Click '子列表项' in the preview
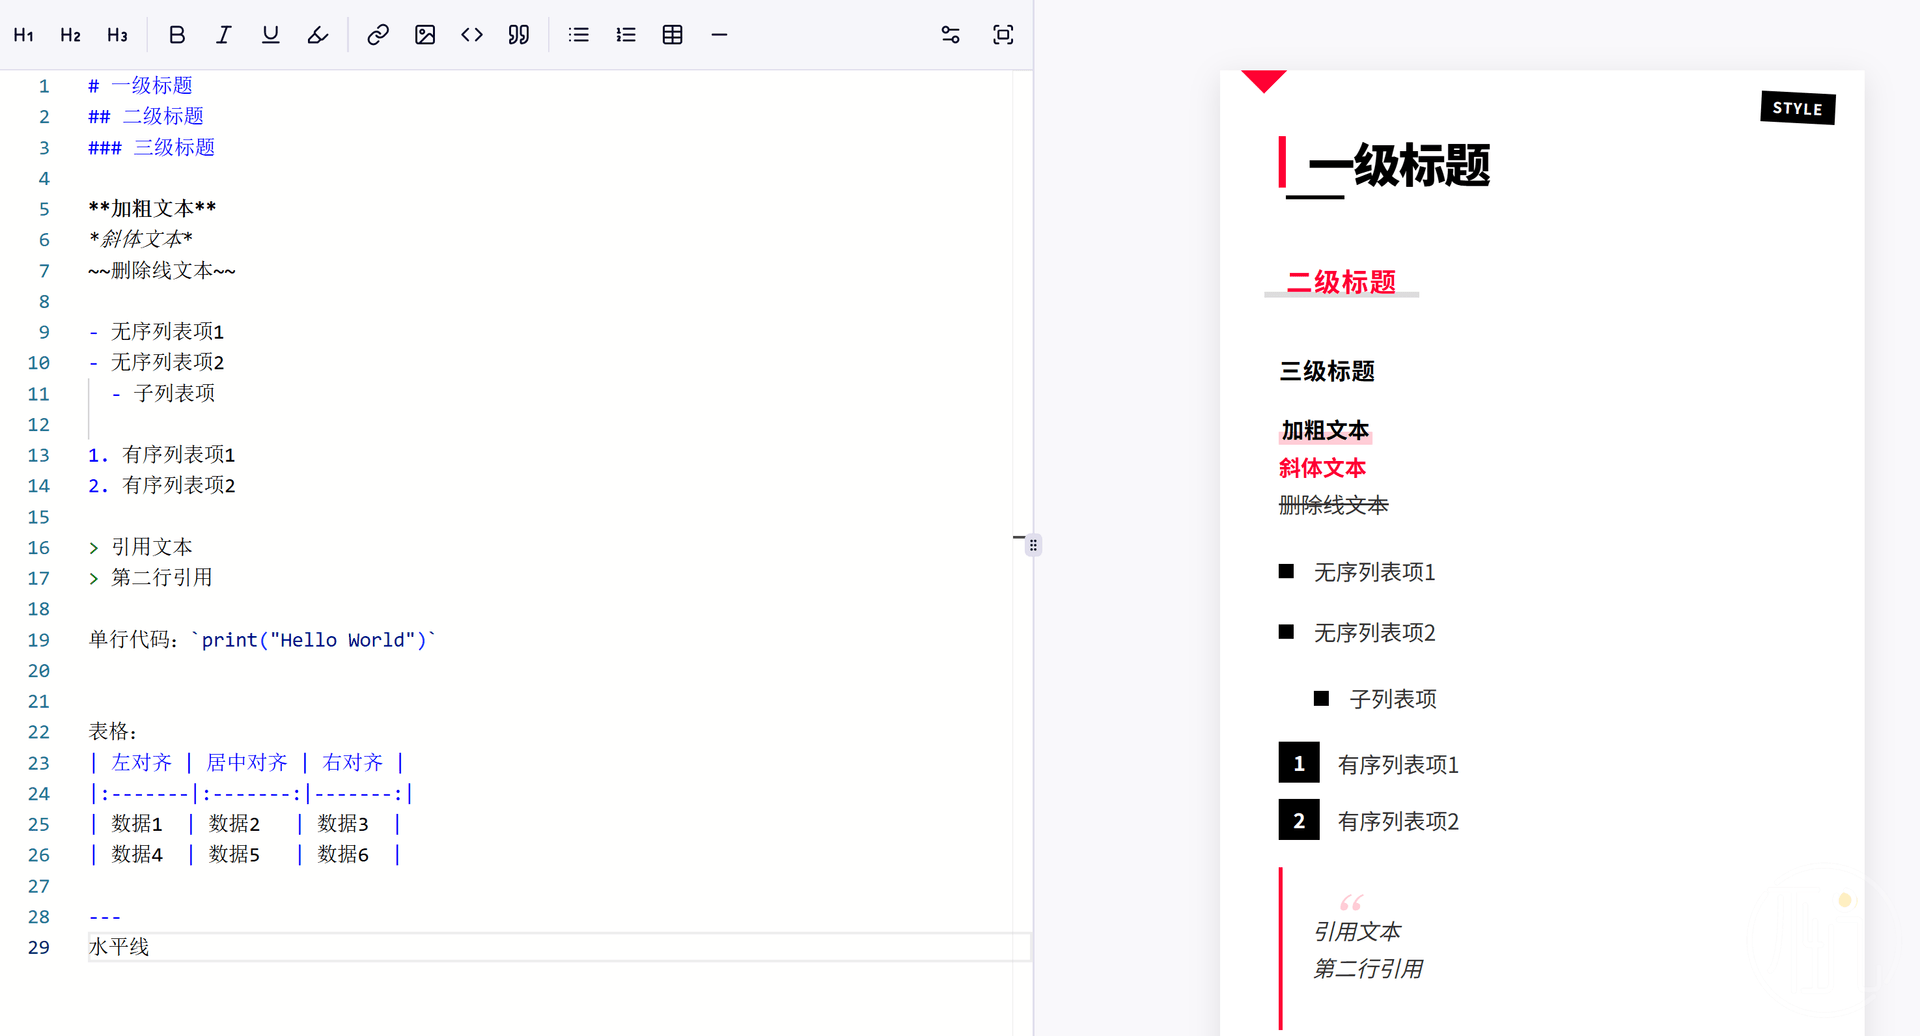This screenshot has height=1036, width=1920. click(1393, 699)
